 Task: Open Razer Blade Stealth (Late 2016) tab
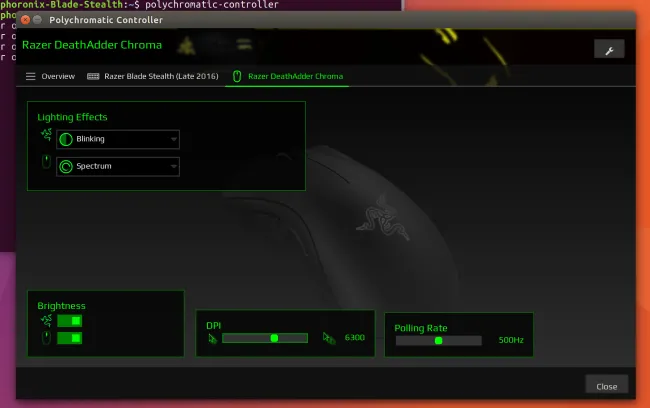click(x=153, y=76)
